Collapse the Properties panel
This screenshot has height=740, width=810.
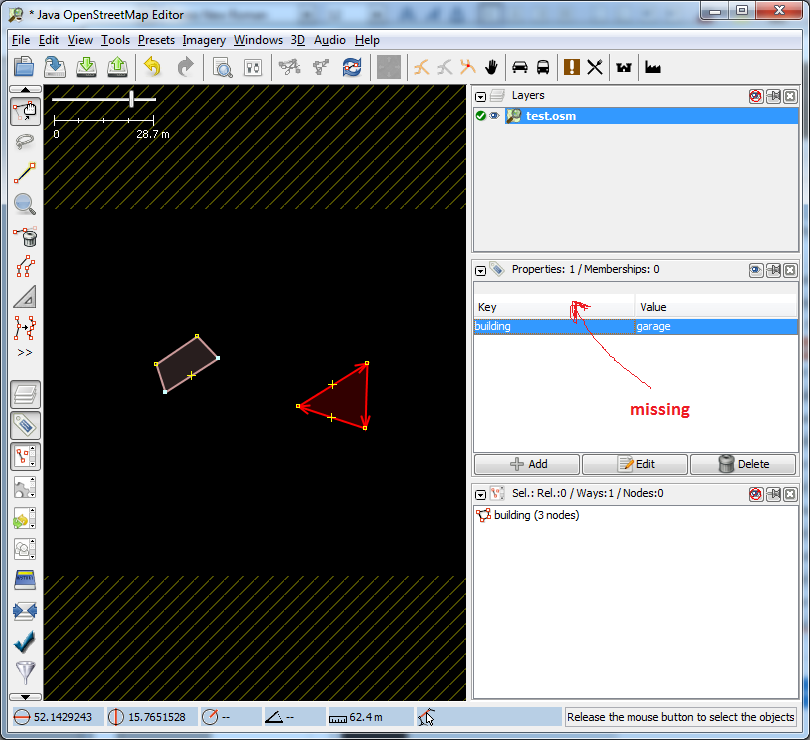point(480,270)
